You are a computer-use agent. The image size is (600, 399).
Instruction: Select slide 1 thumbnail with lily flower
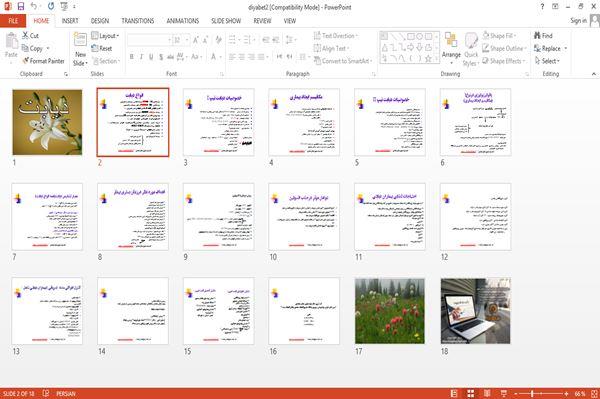(47, 122)
